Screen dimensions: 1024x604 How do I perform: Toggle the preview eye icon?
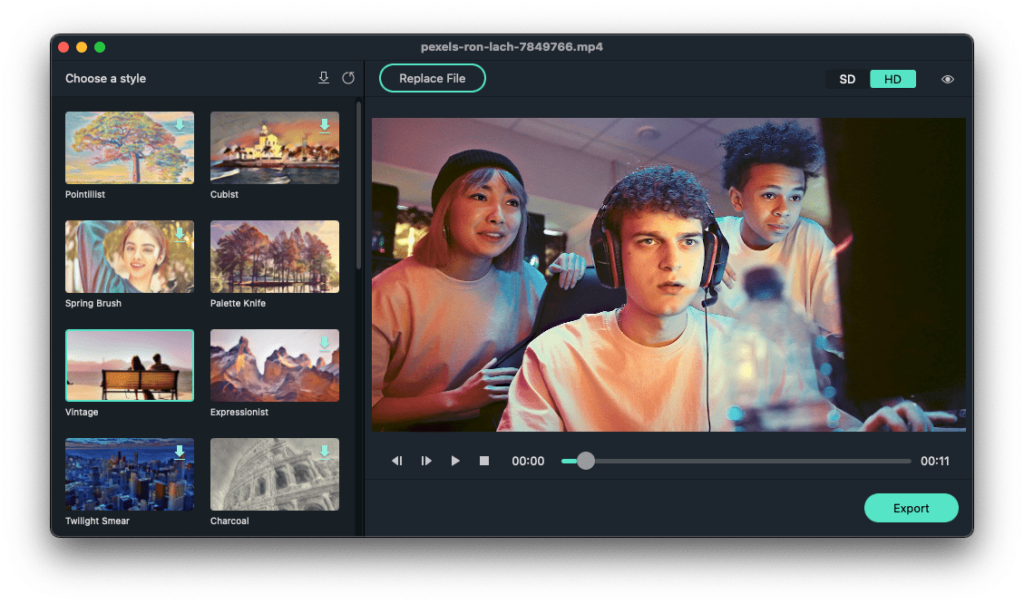tap(947, 79)
